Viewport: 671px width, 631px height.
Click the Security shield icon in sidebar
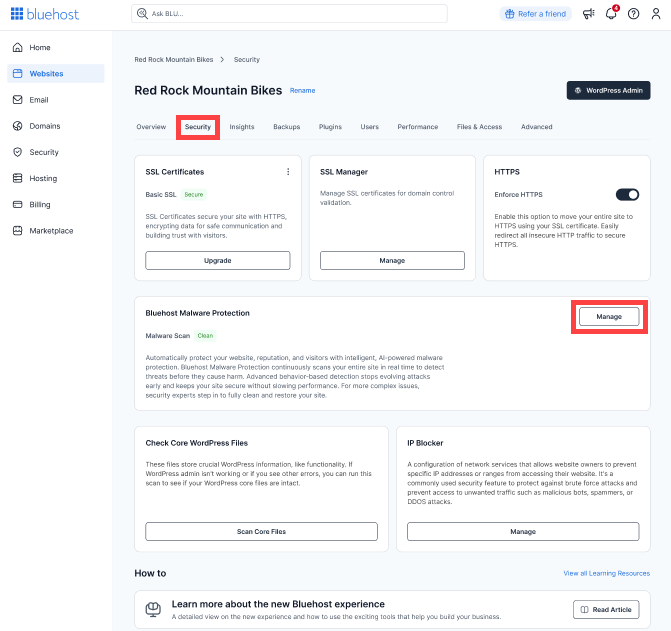click(x=18, y=152)
